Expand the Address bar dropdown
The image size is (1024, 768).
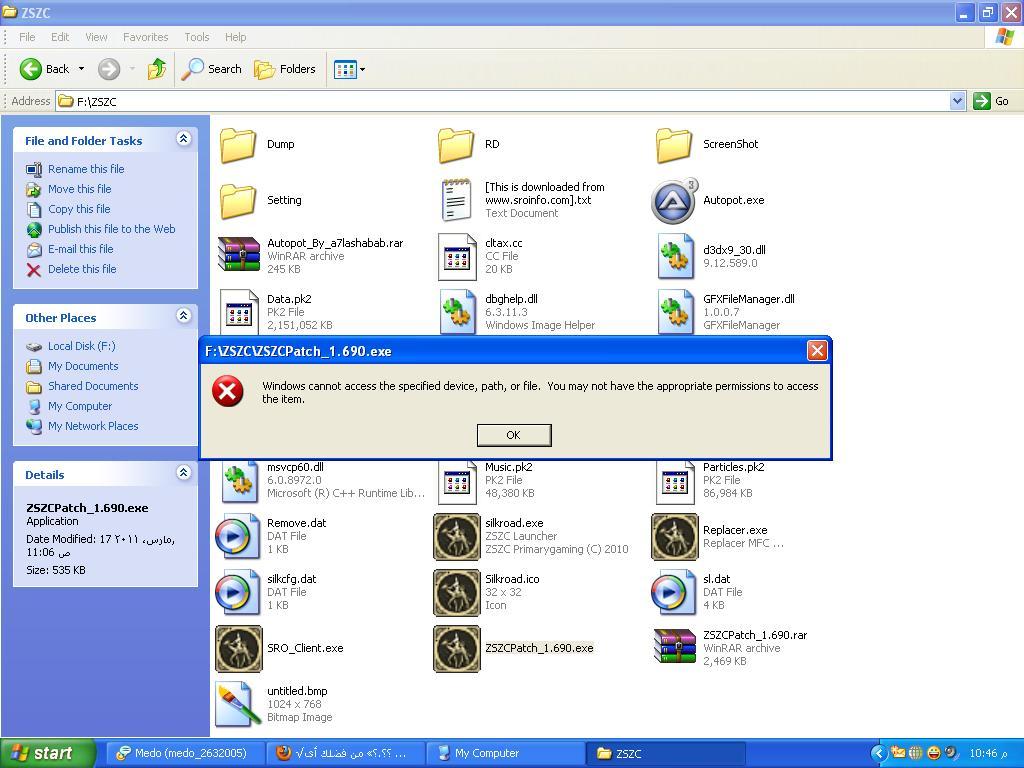[x=957, y=101]
